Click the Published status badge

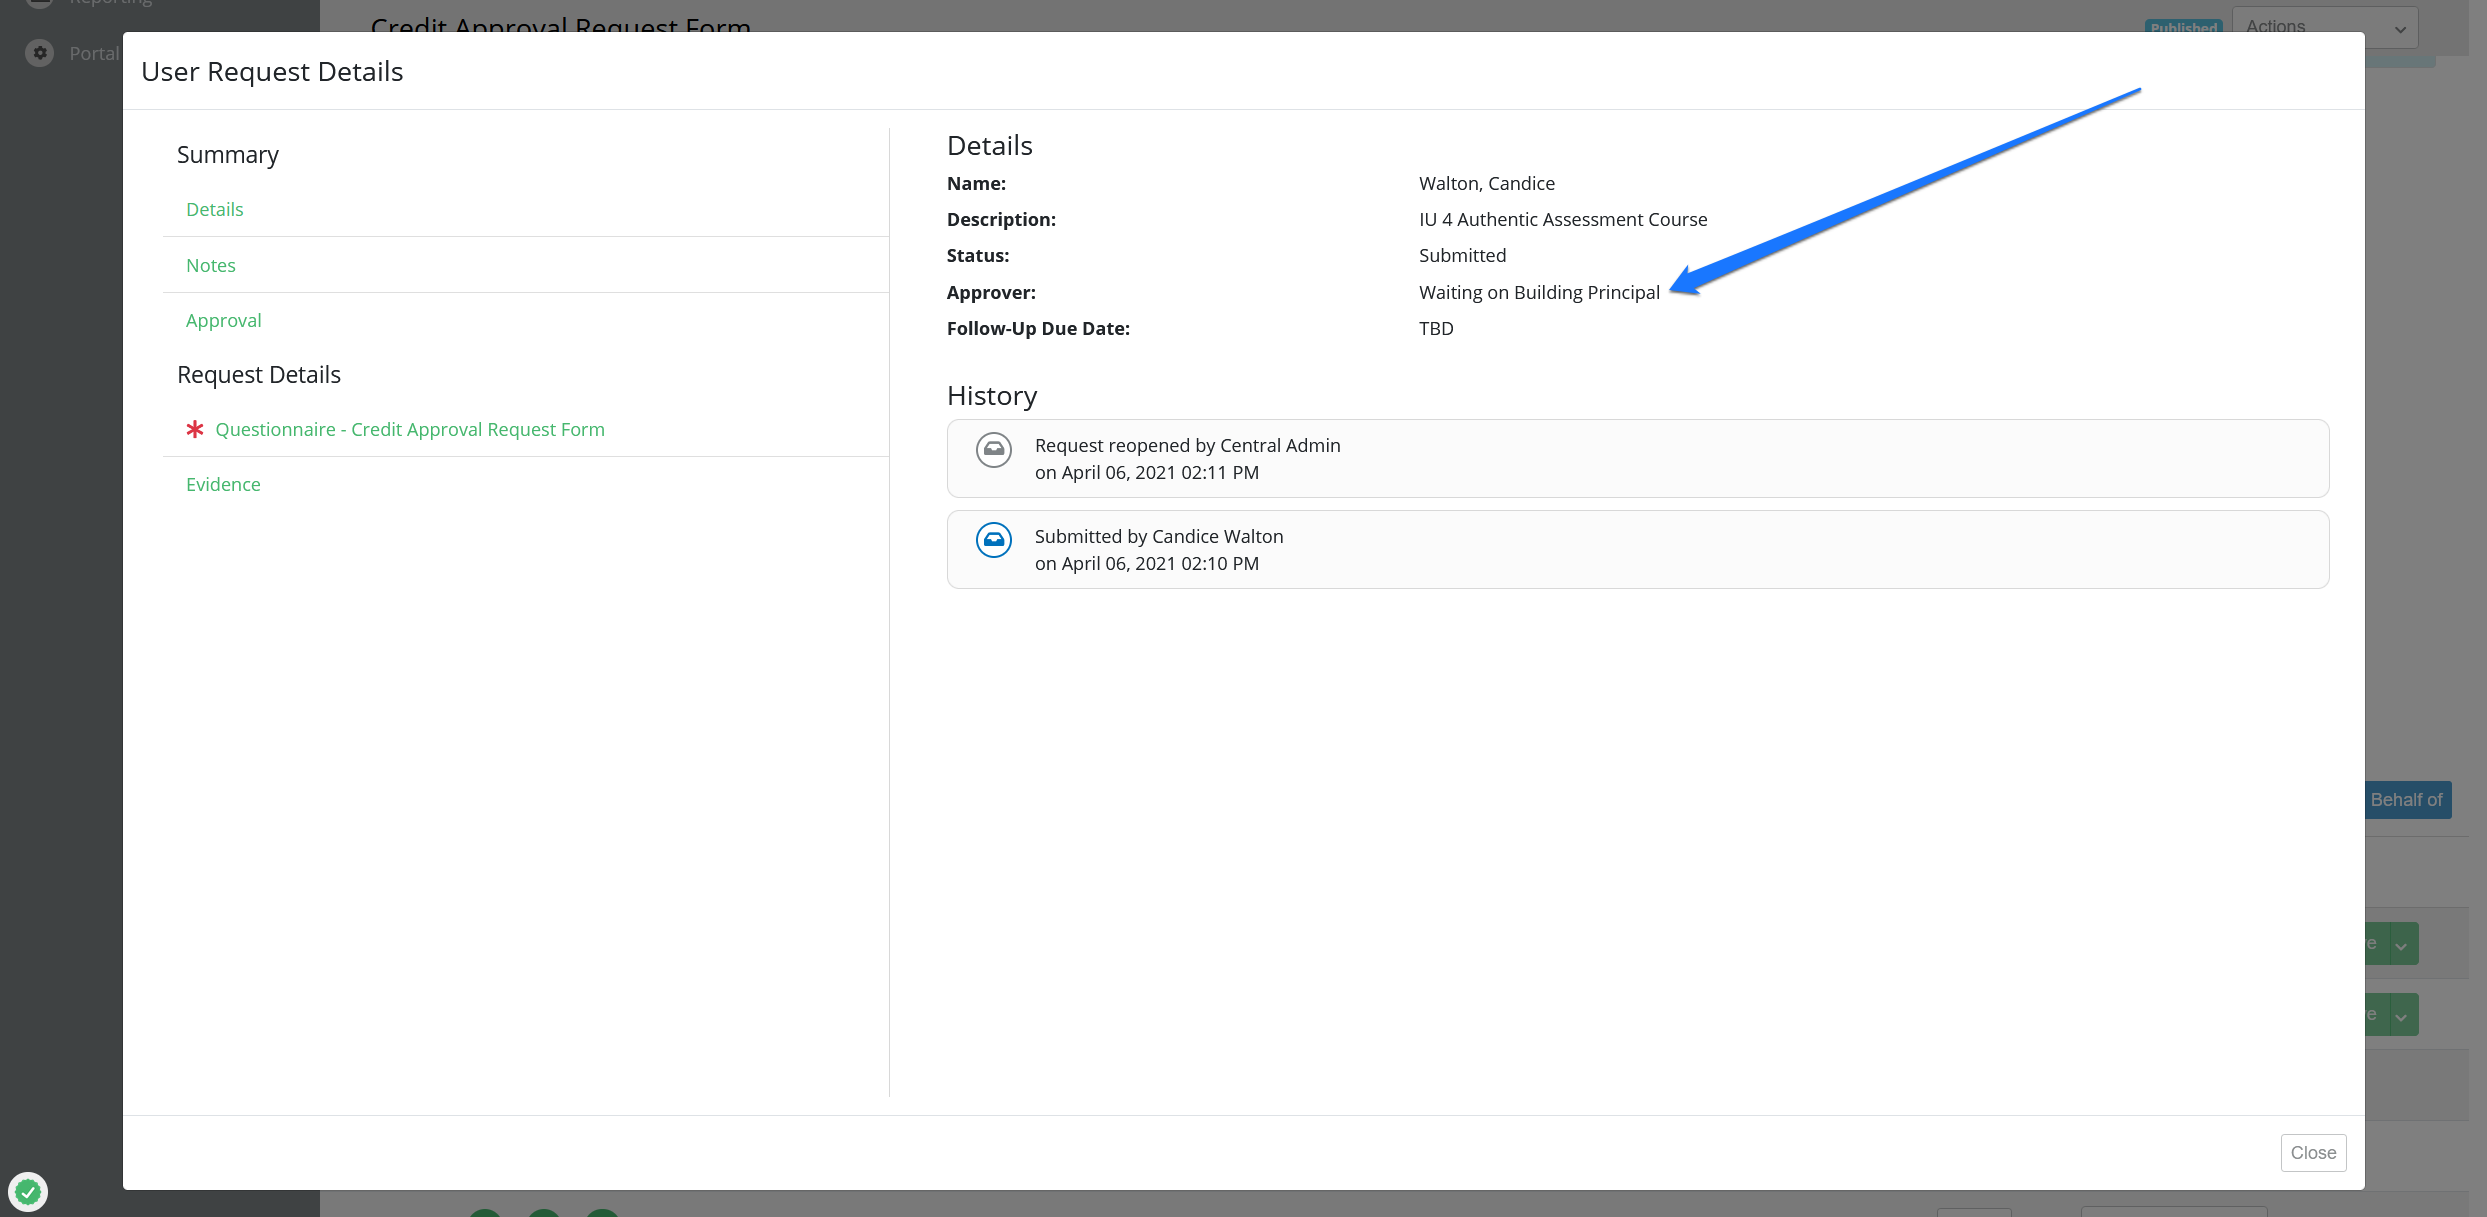pos(2183,27)
